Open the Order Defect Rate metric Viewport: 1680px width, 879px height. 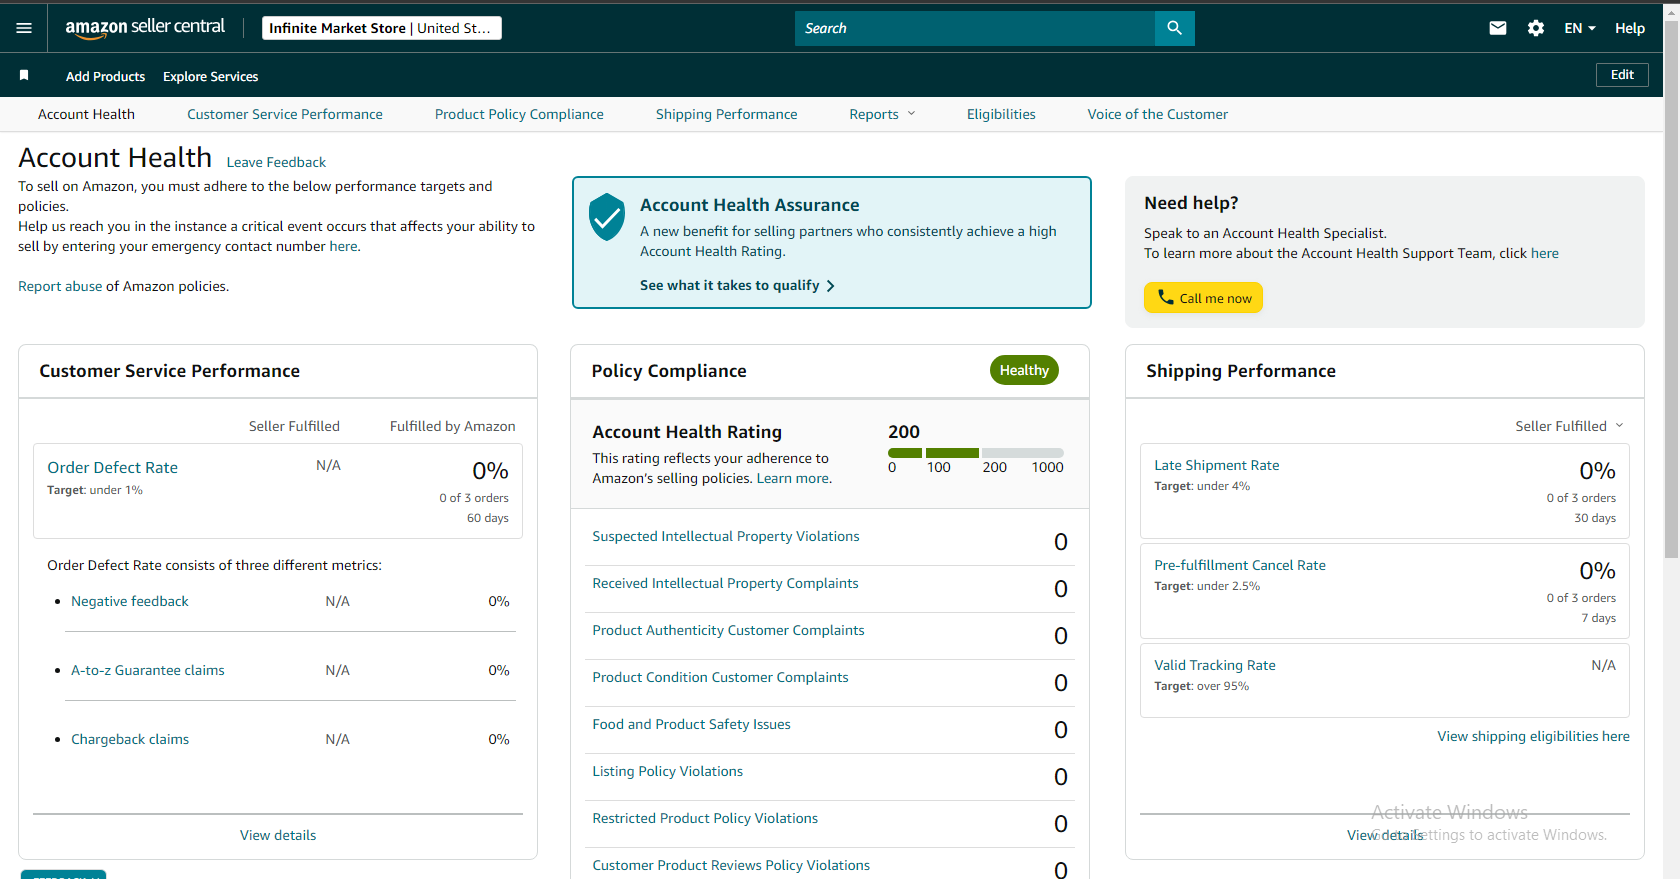pyautogui.click(x=112, y=467)
